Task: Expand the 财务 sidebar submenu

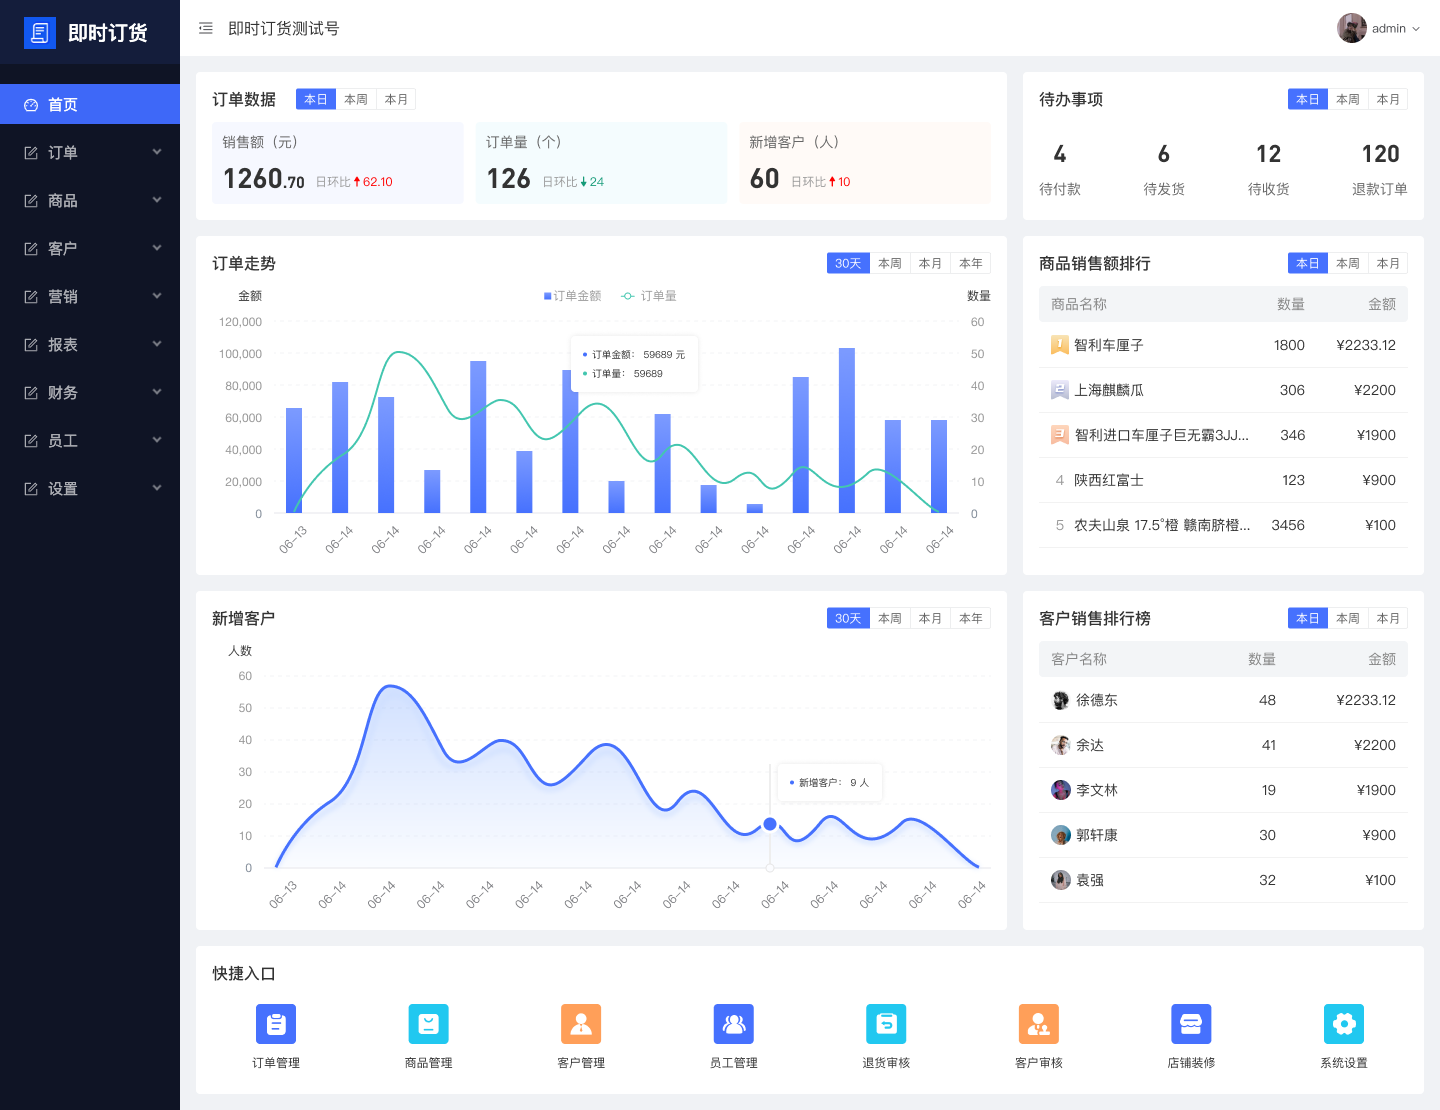Action: pyautogui.click(x=90, y=393)
